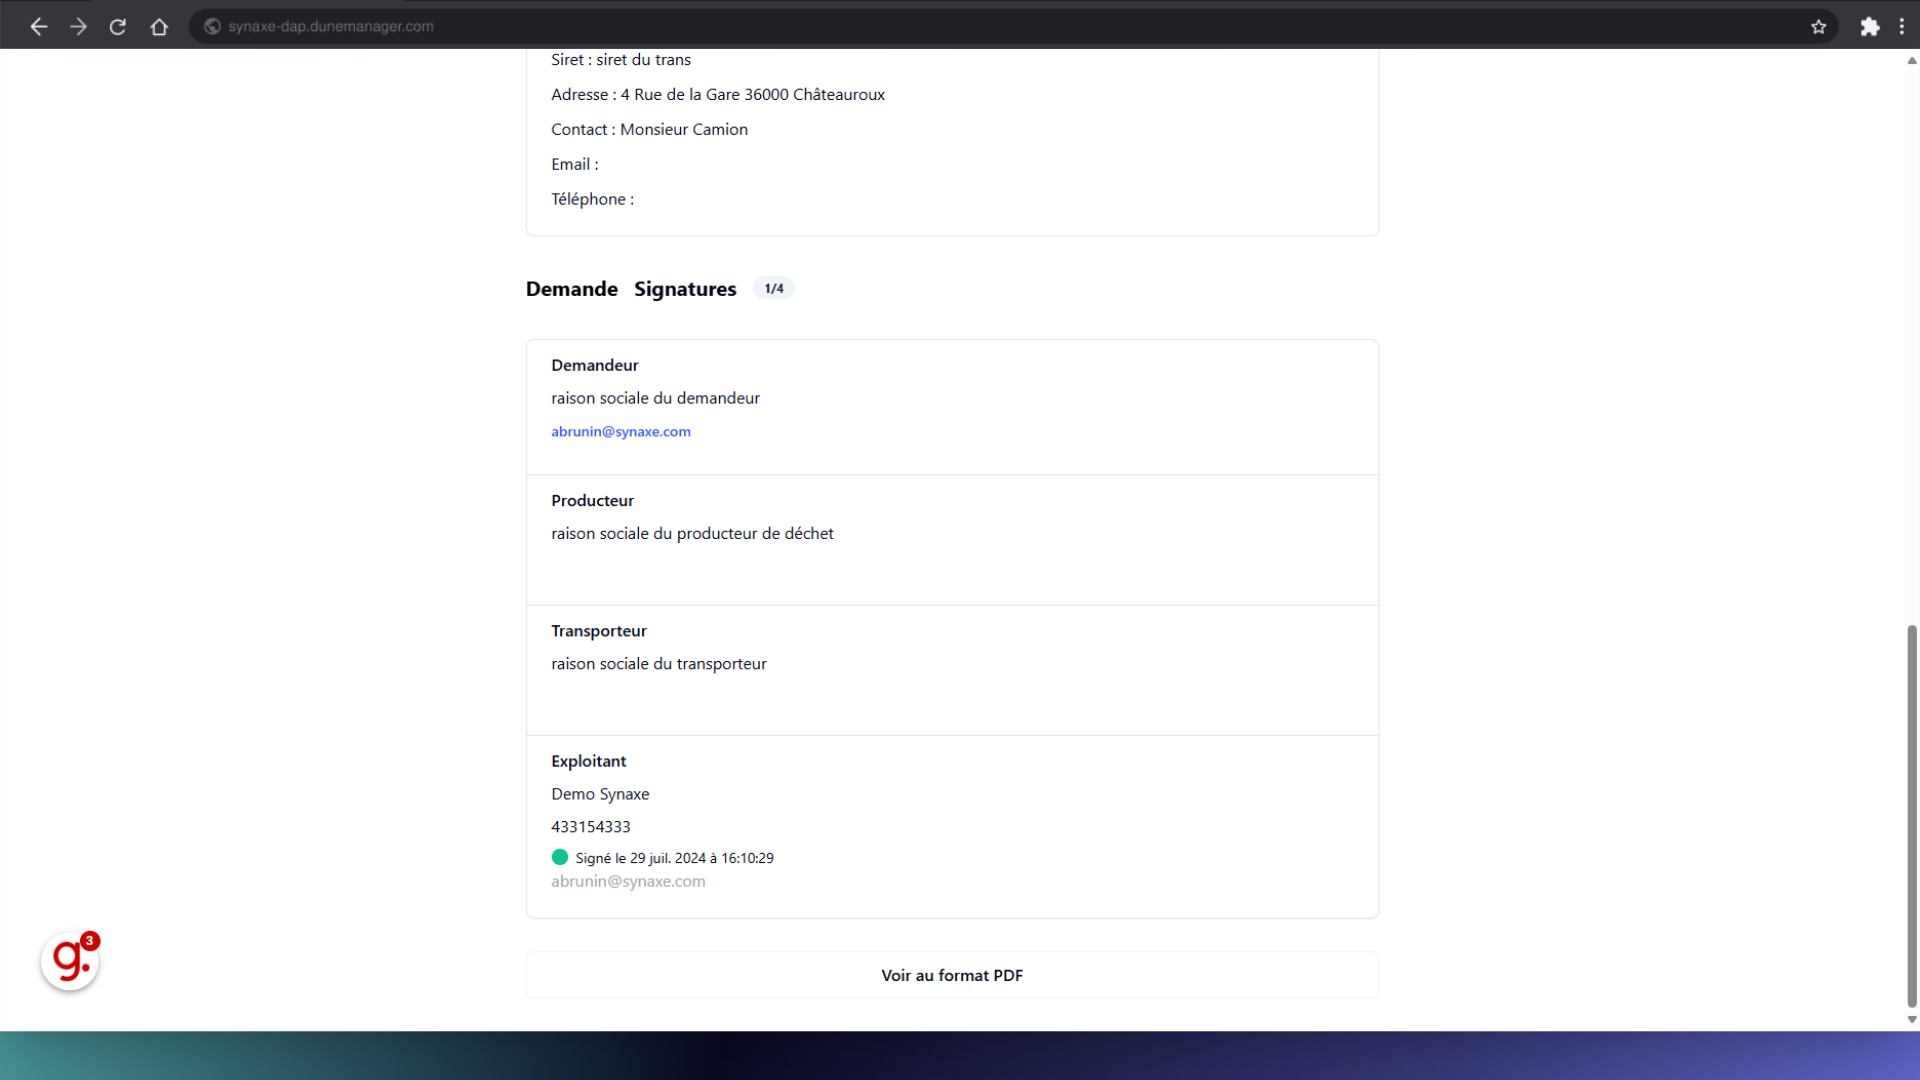Click the scrollbar down arrow
Image resolution: width=1920 pixels, height=1080 pixels.
[x=1911, y=1020]
